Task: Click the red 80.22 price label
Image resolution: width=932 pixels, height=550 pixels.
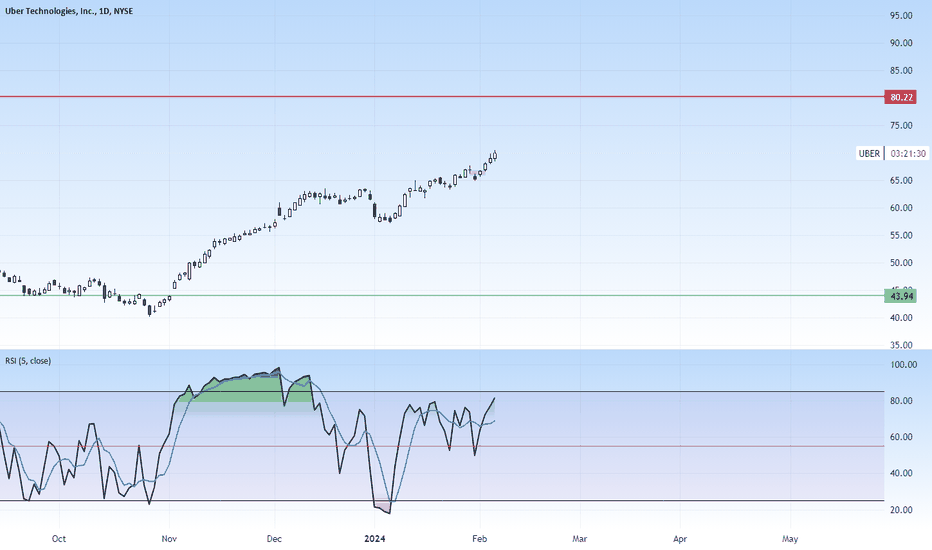Action: (900, 97)
